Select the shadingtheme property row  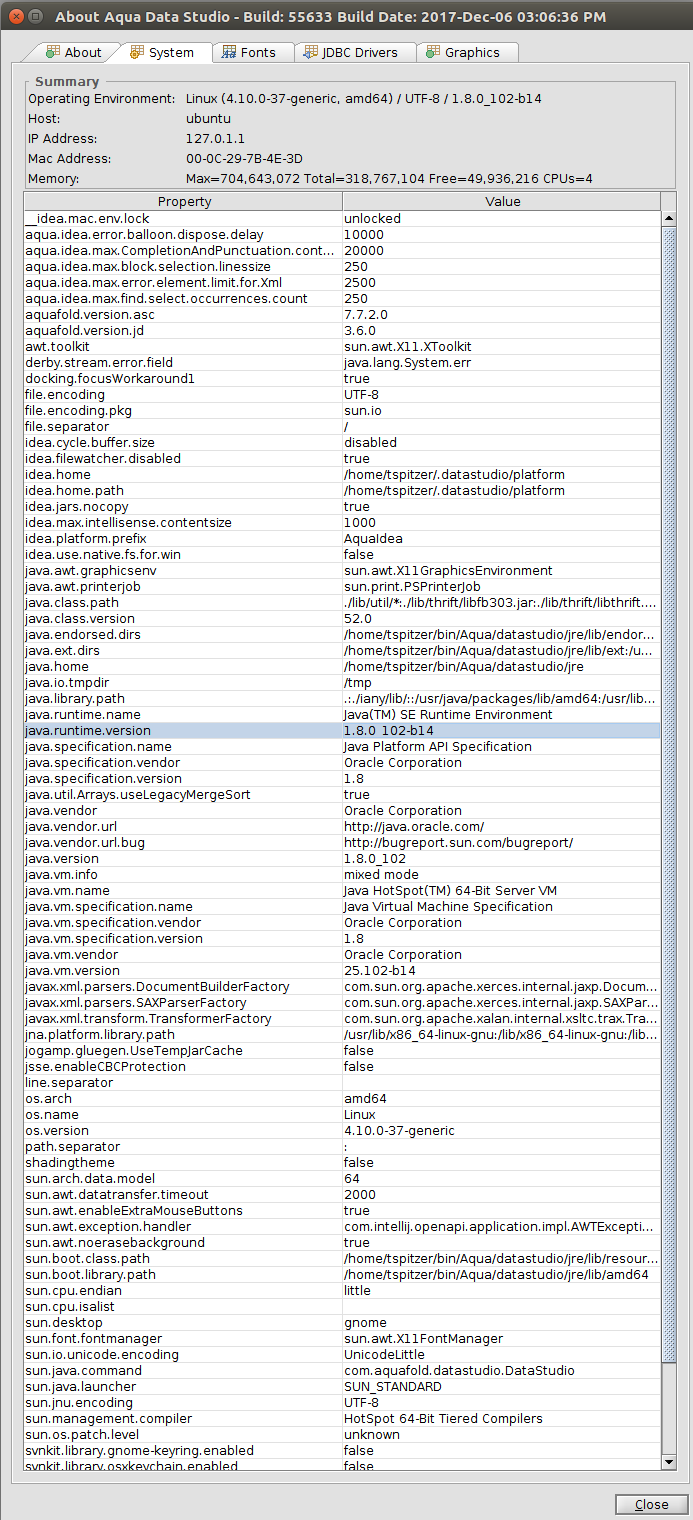click(342, 1162)
